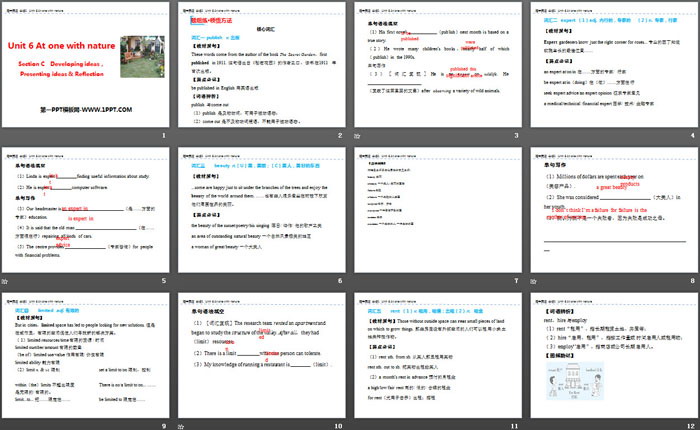Select slide 6 about the word beauty
The width and height of the screenshot is (700, 430).
pyautogui.click(x=261, y=212)
